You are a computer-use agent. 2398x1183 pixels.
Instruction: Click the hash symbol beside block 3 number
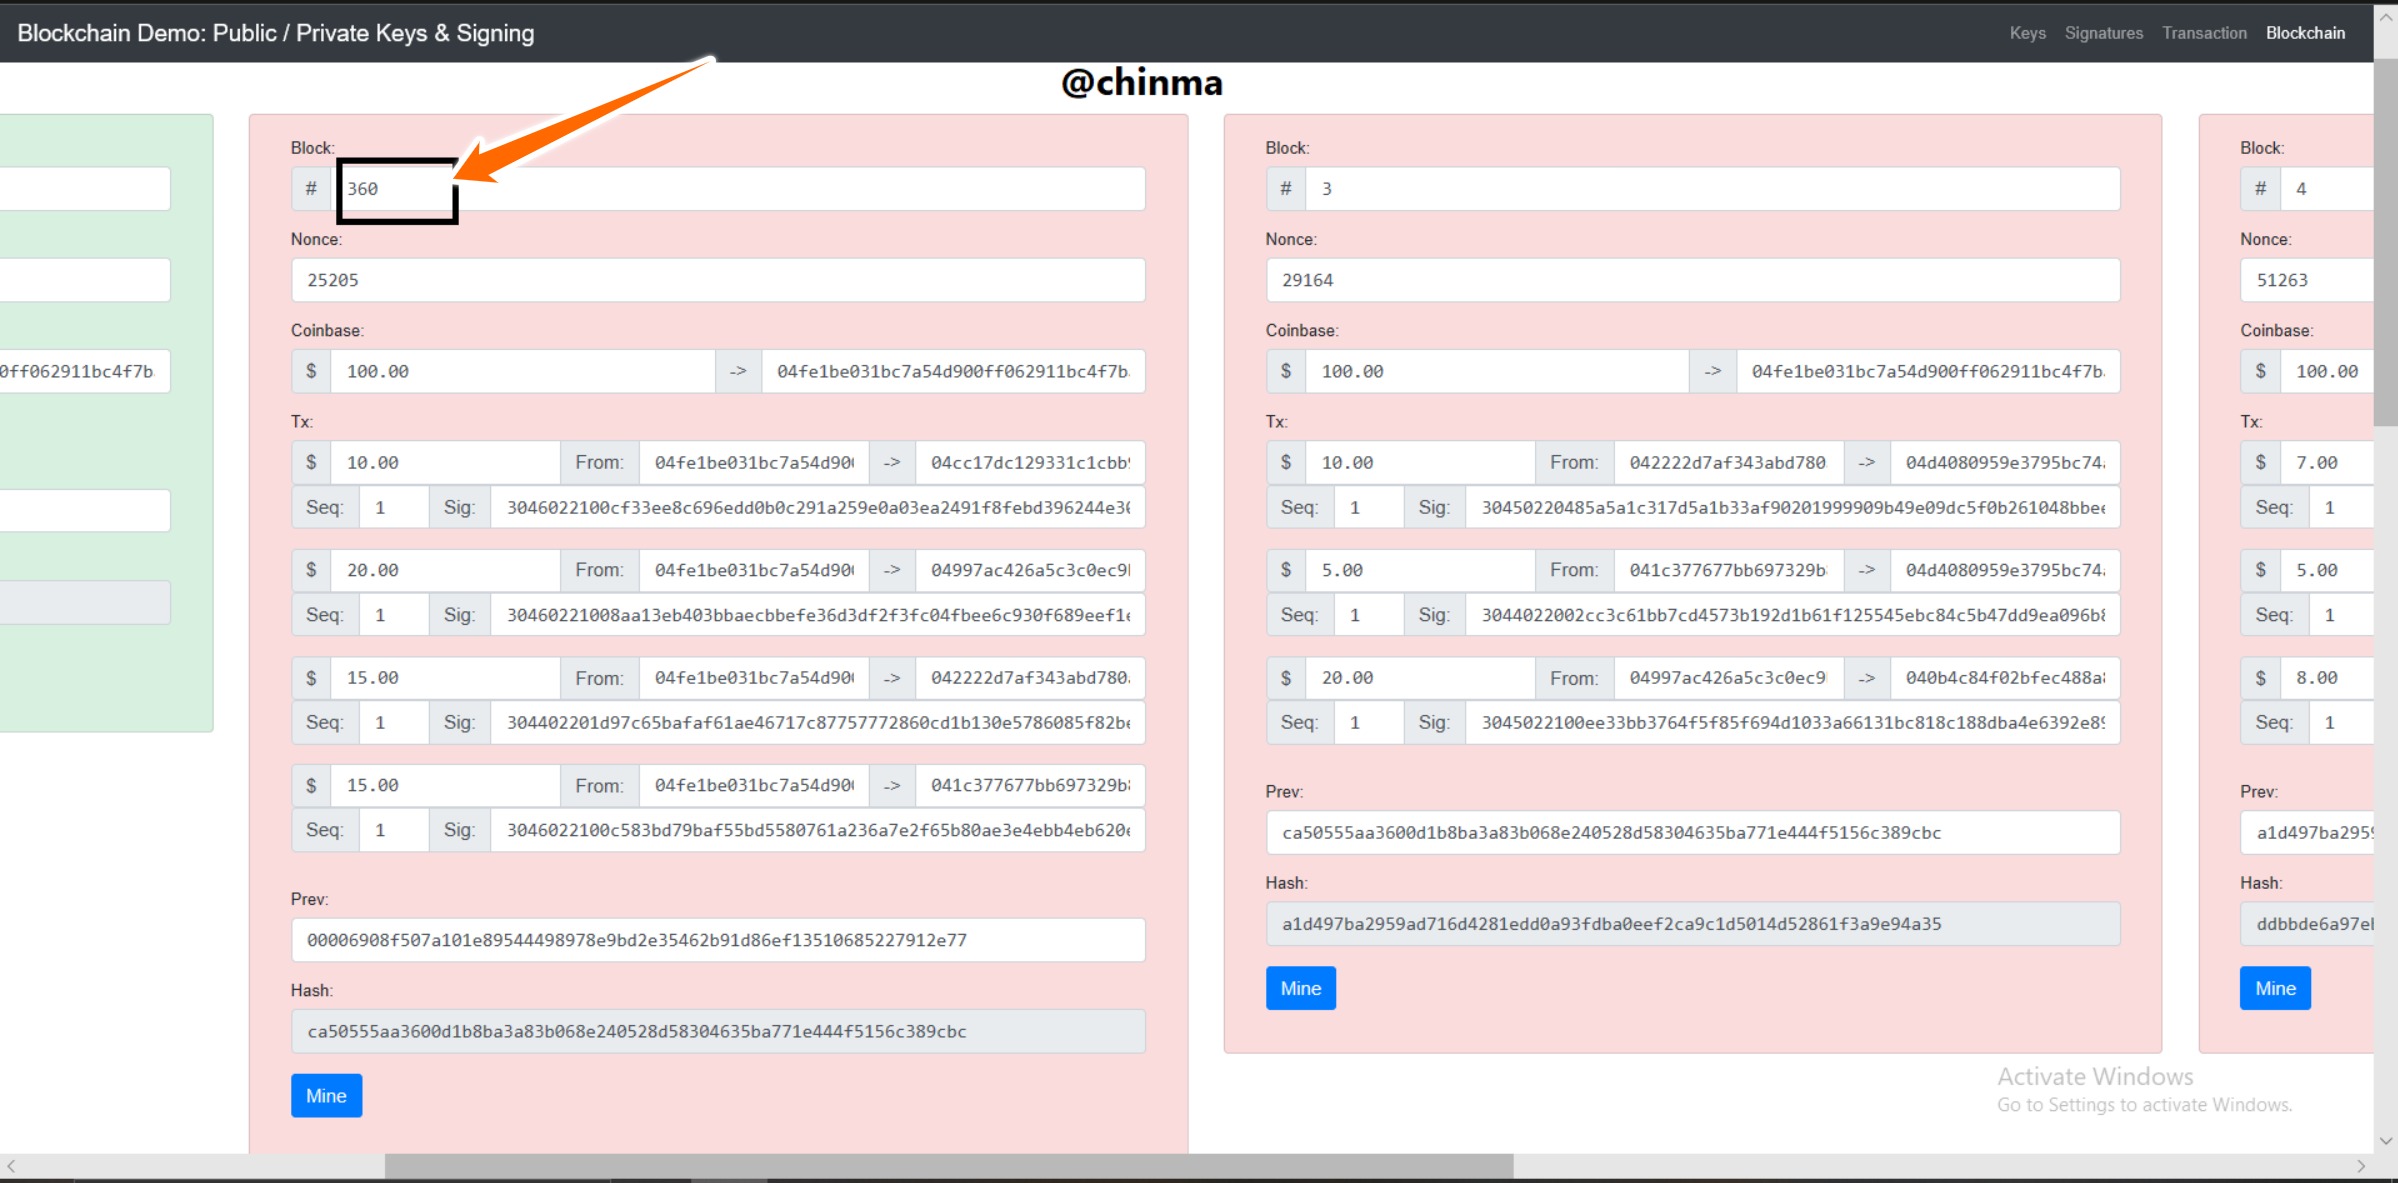tap(1286, 188)
